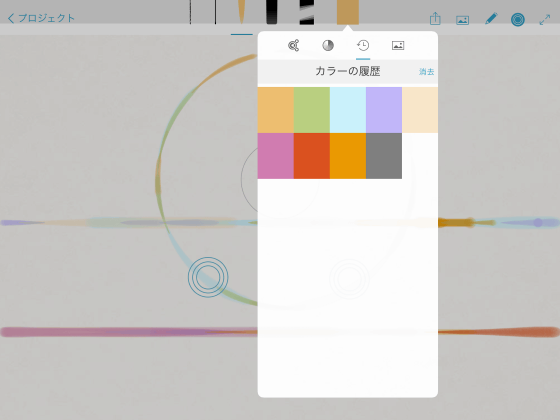The width and height of the screenshot is (560, 420).
Task: Select the gray history swatch
Action: (x=384, y=156)
